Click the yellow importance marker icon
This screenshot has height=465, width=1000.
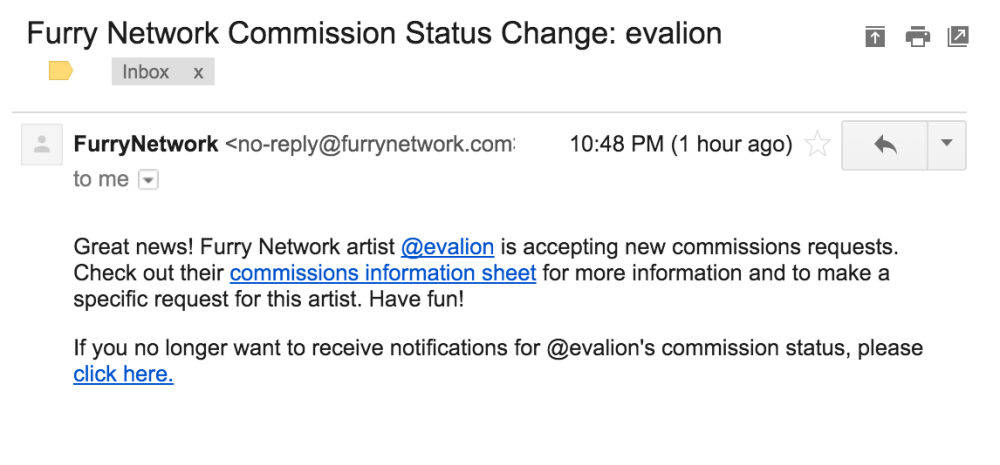(61, 71)
